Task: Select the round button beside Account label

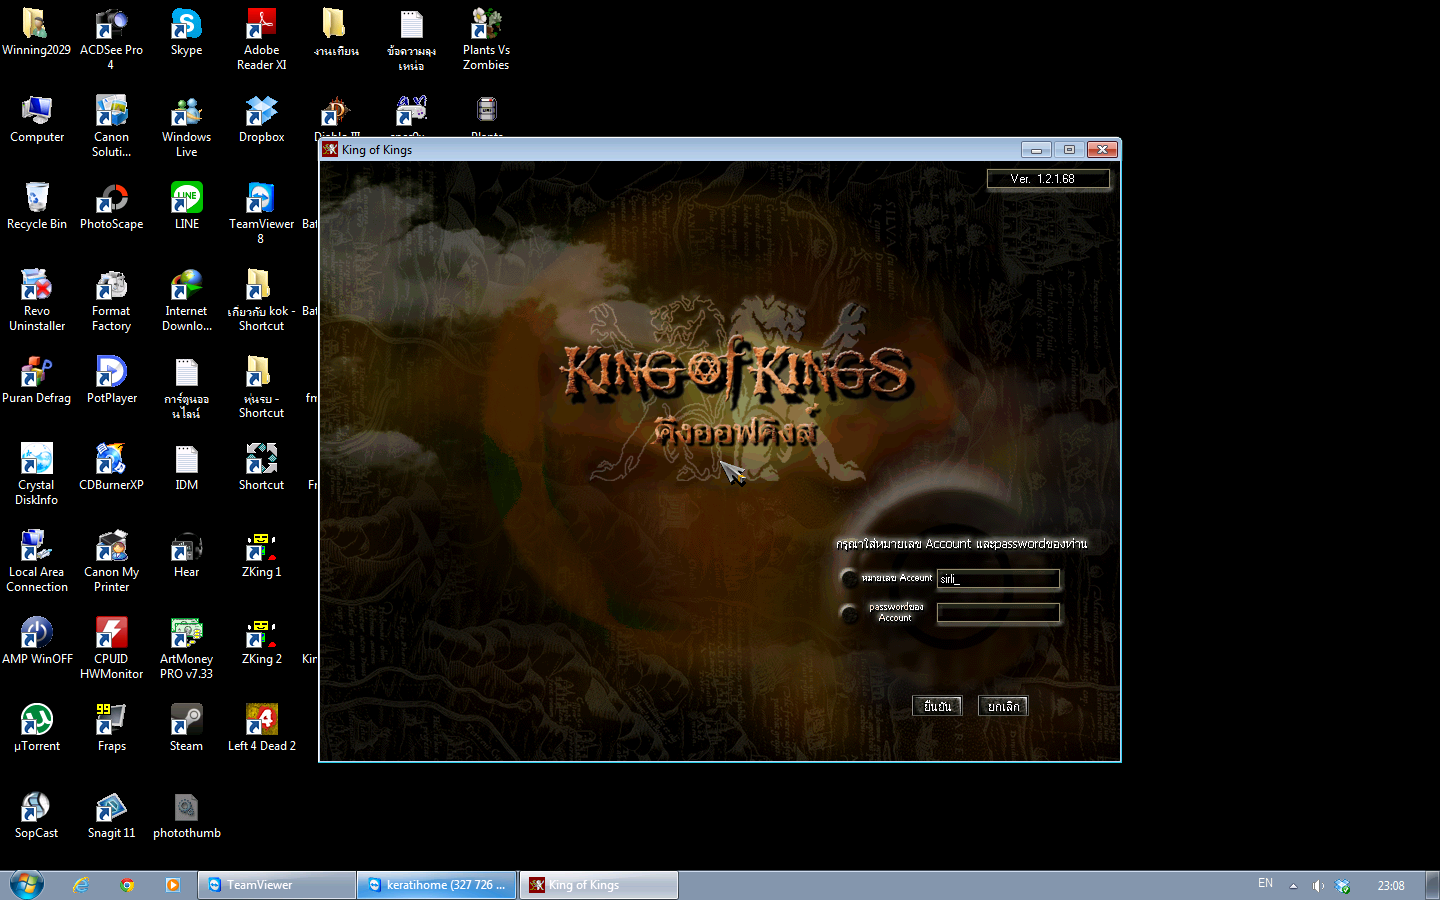Action: click(850, 578)
